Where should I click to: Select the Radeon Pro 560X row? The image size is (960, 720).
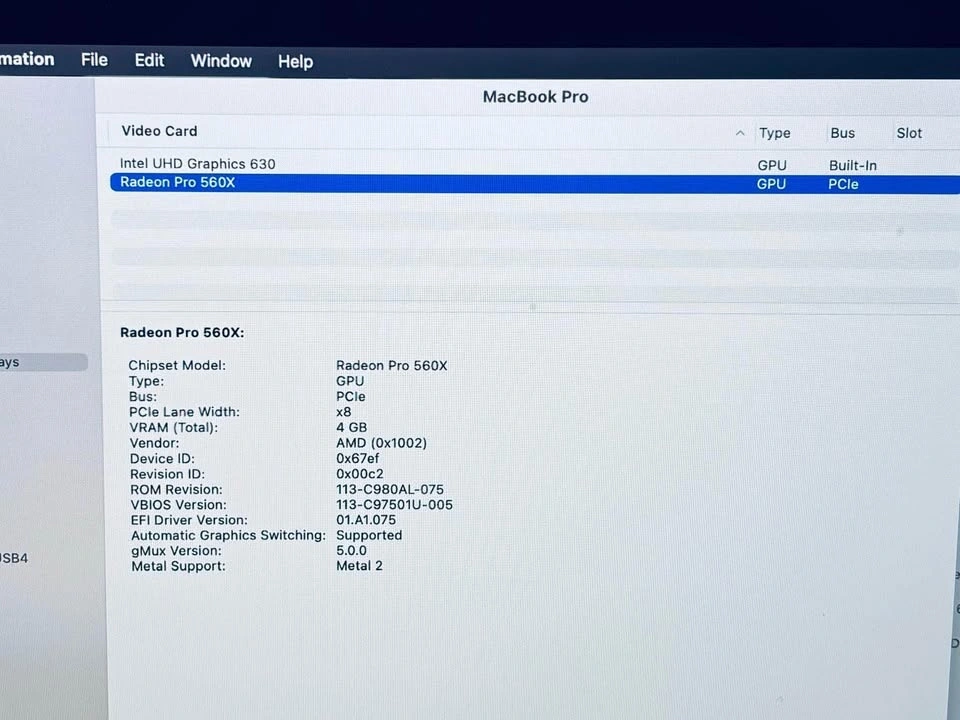click(x=178, y=183)
